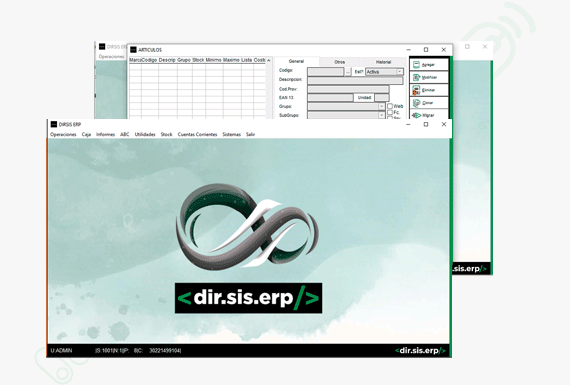Screen dimensions: 570x385
Task: Open the Operaciones menu
Action: [63, 135]
